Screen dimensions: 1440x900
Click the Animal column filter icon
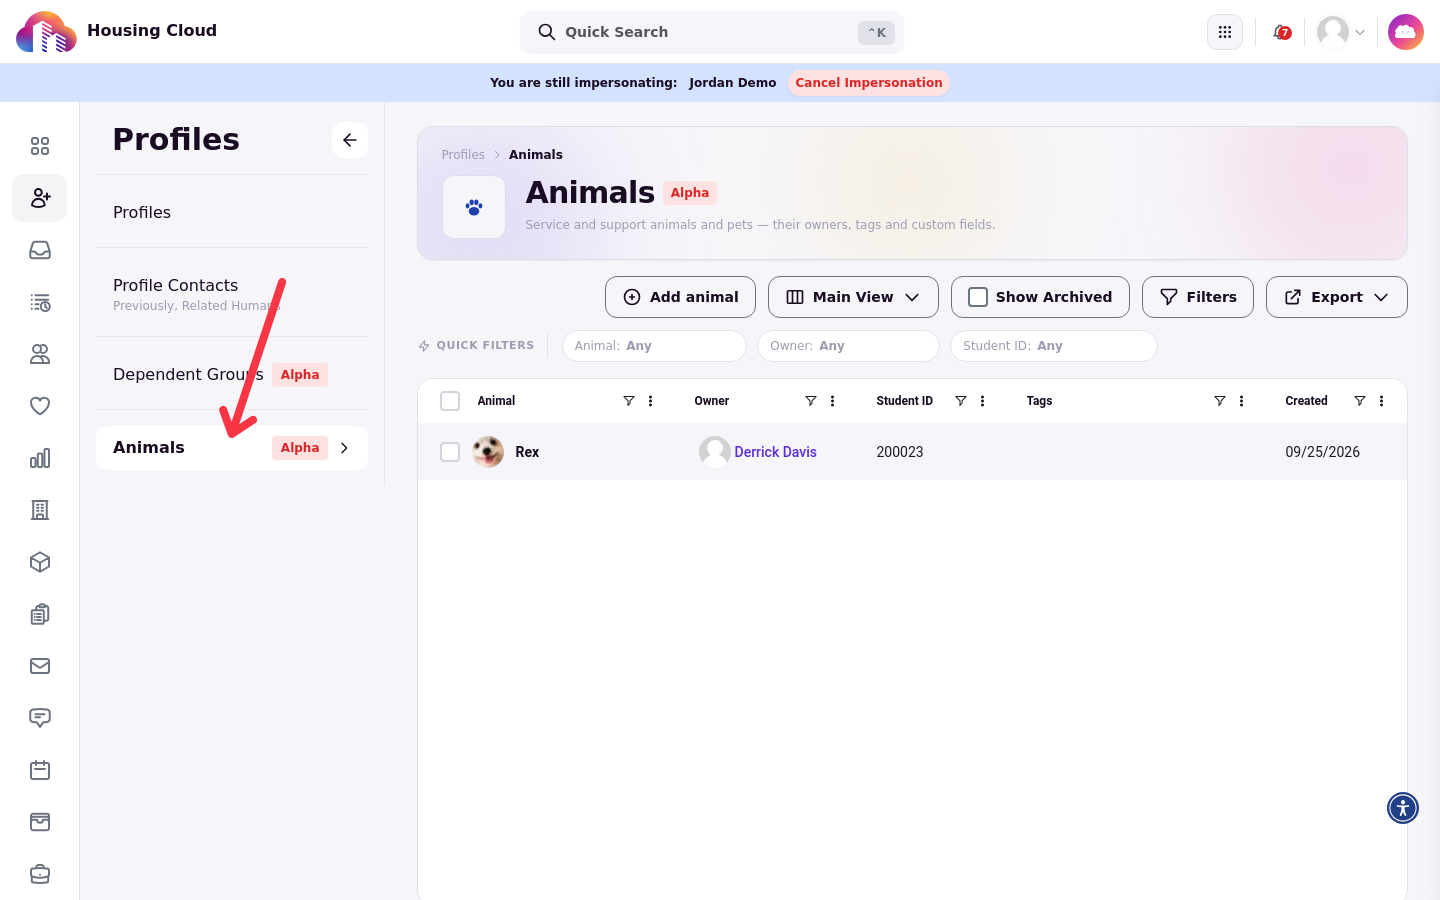(x=629, y=401)
